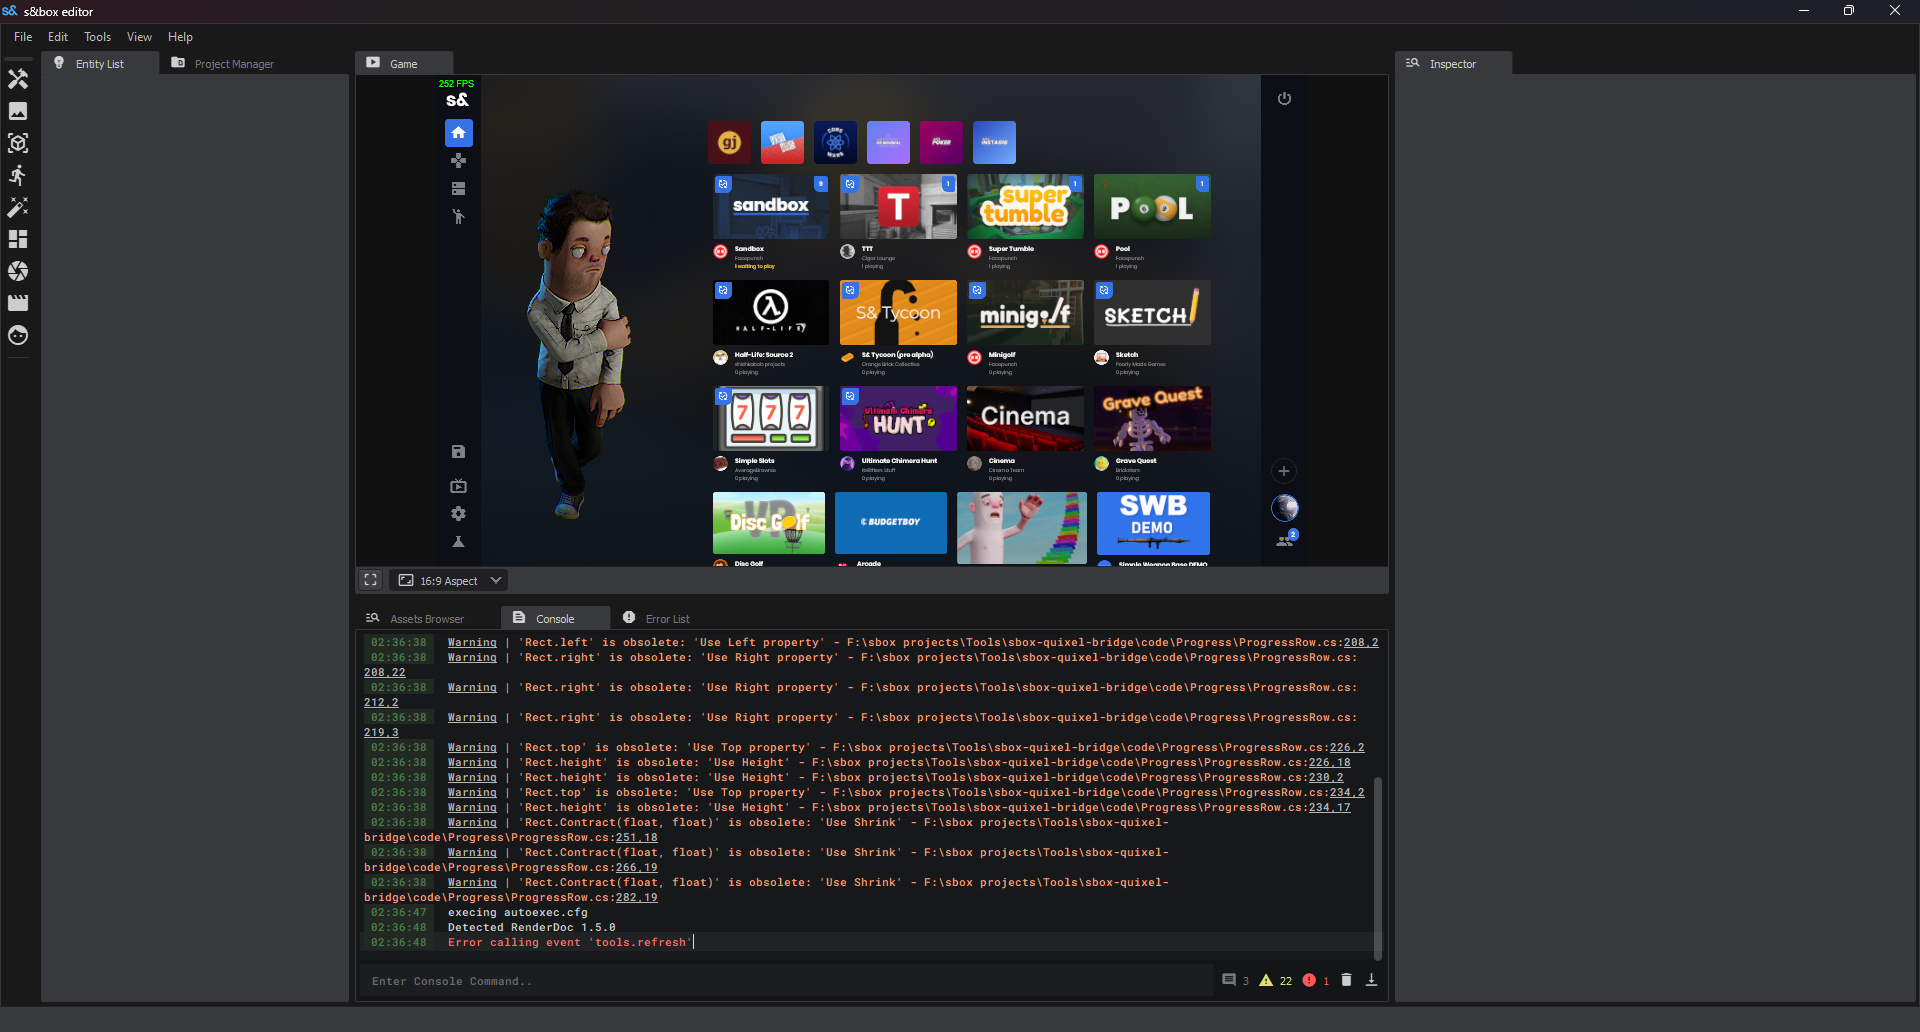
Task: Click the power icon in the game view
Action: click(1284, 98)
